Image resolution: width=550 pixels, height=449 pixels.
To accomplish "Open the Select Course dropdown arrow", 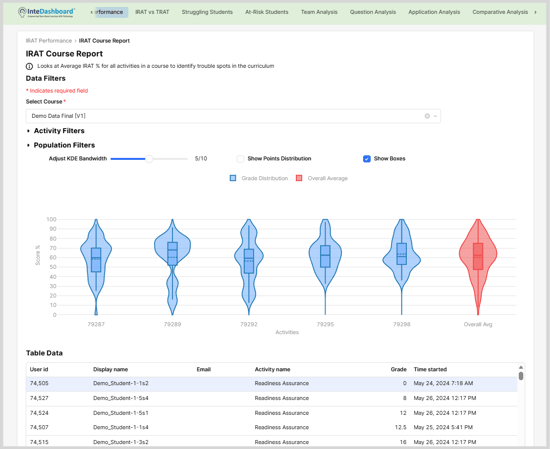I will (435, 116).
